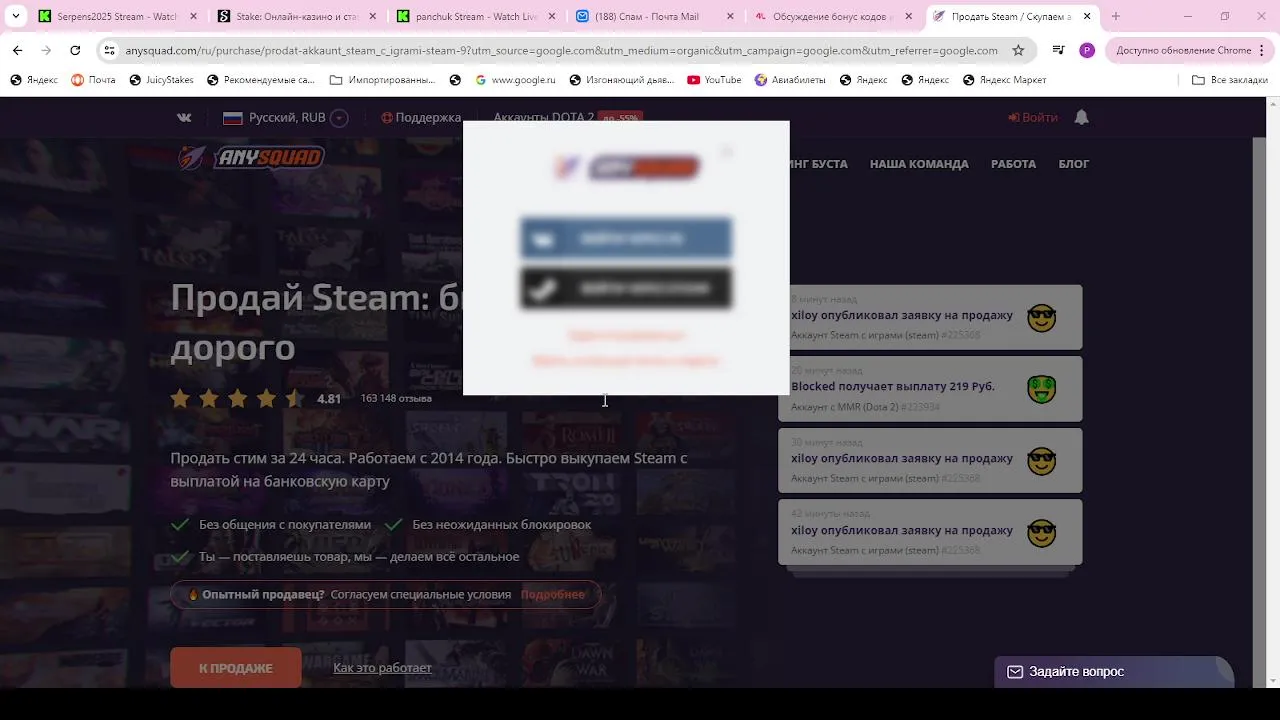Open the media controls icon in toolbar

pos(1058,50)
